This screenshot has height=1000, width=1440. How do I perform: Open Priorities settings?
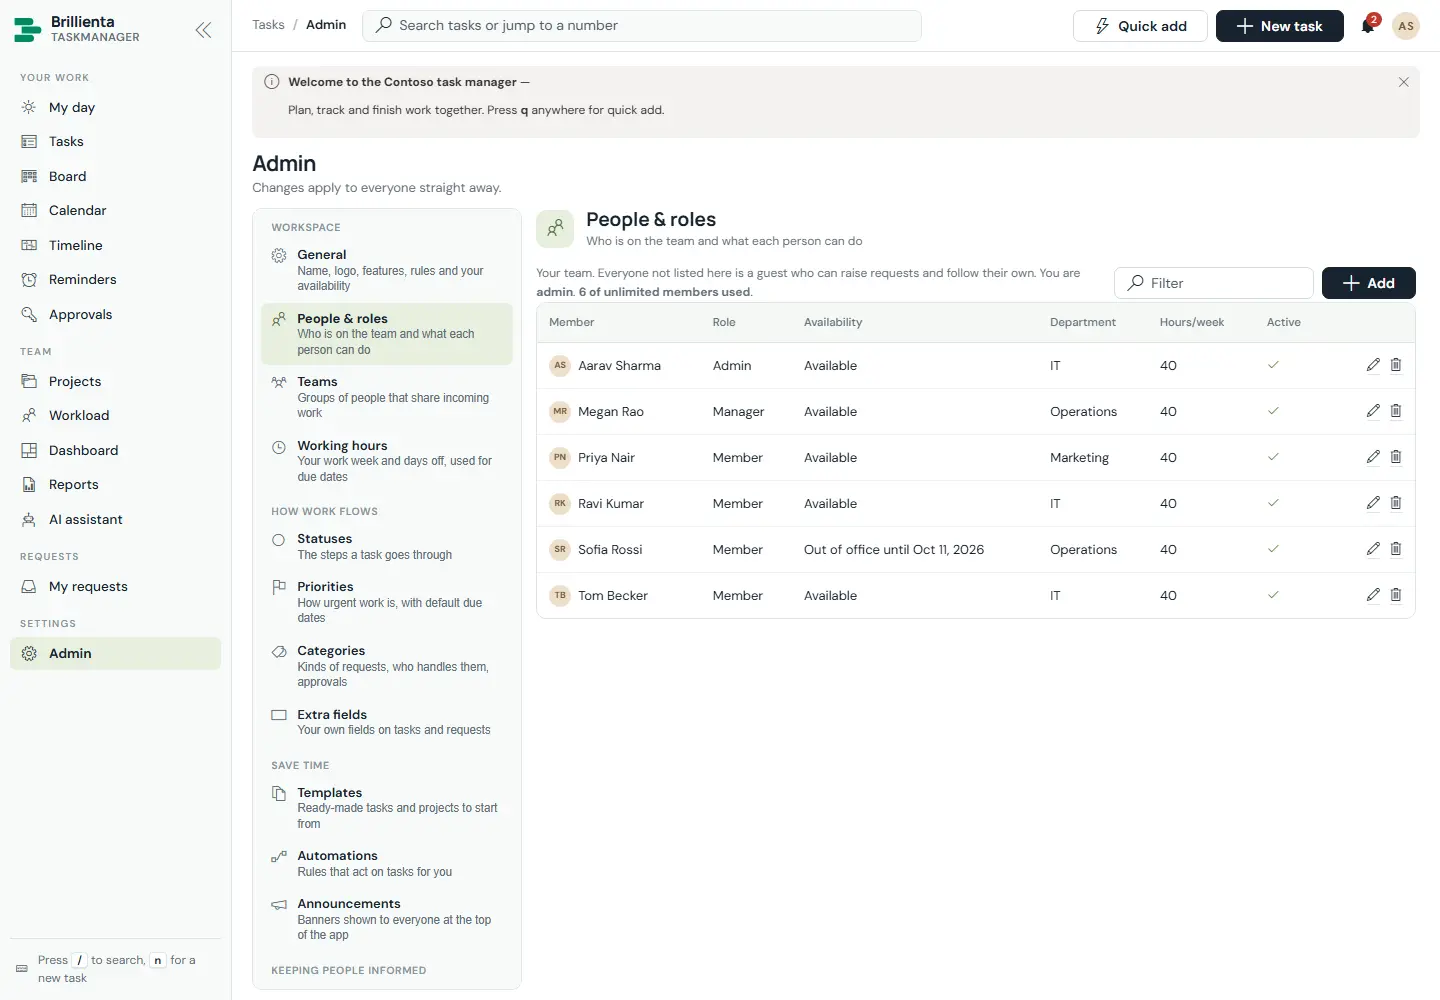pyautogui.click(x=387, y=602)
